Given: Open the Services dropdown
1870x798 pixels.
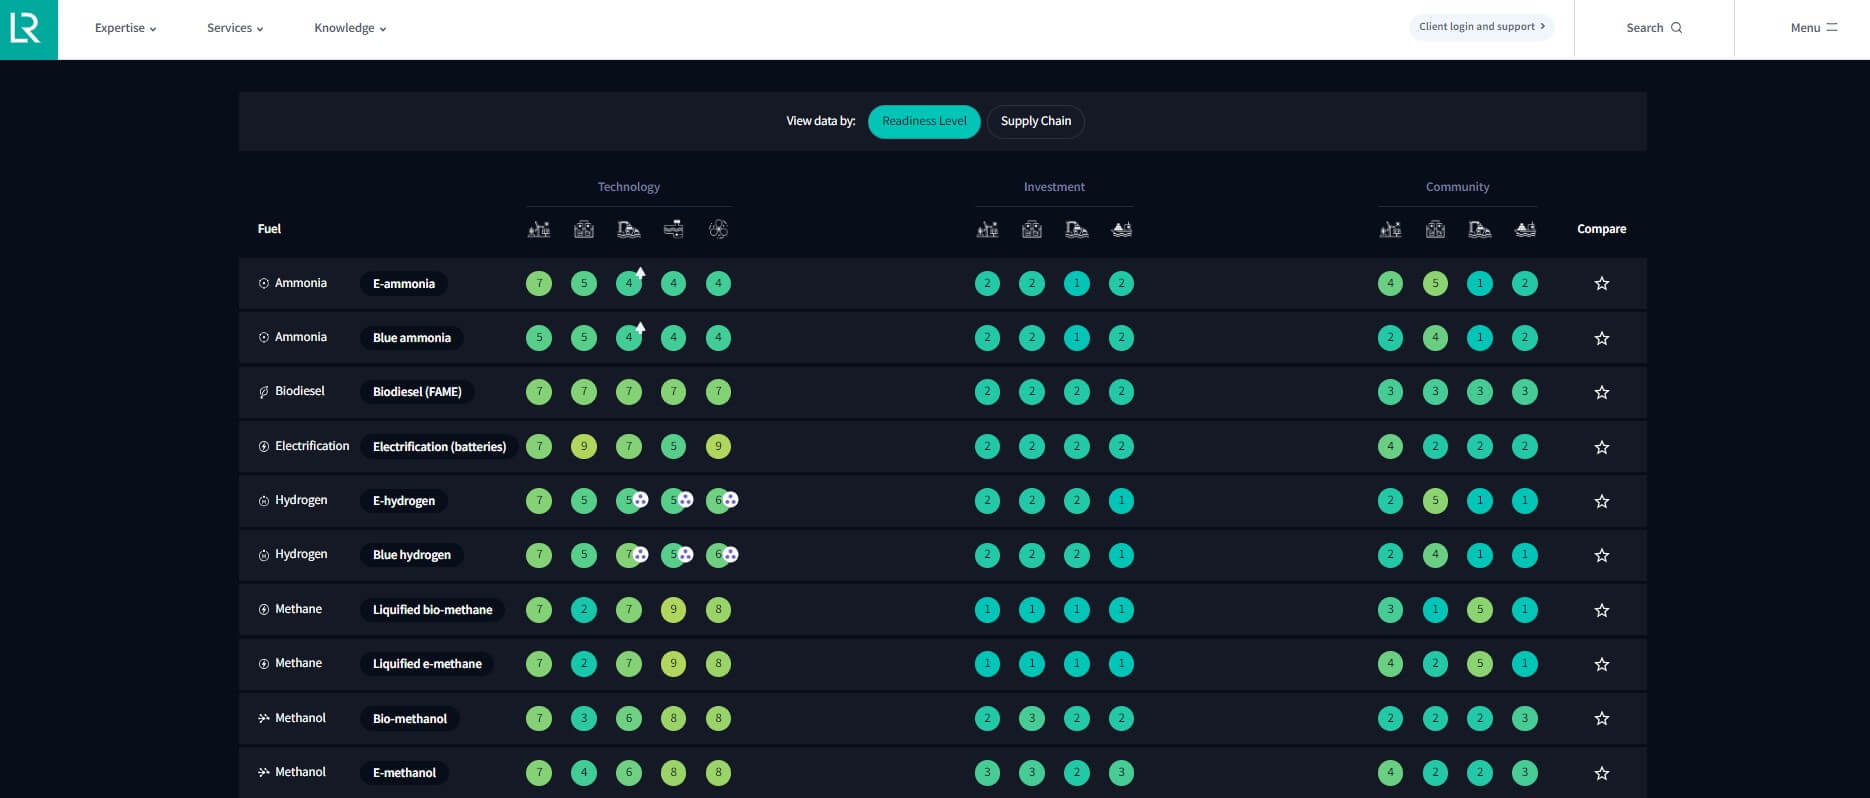Looking at the screenshot, I should (235, 28).
